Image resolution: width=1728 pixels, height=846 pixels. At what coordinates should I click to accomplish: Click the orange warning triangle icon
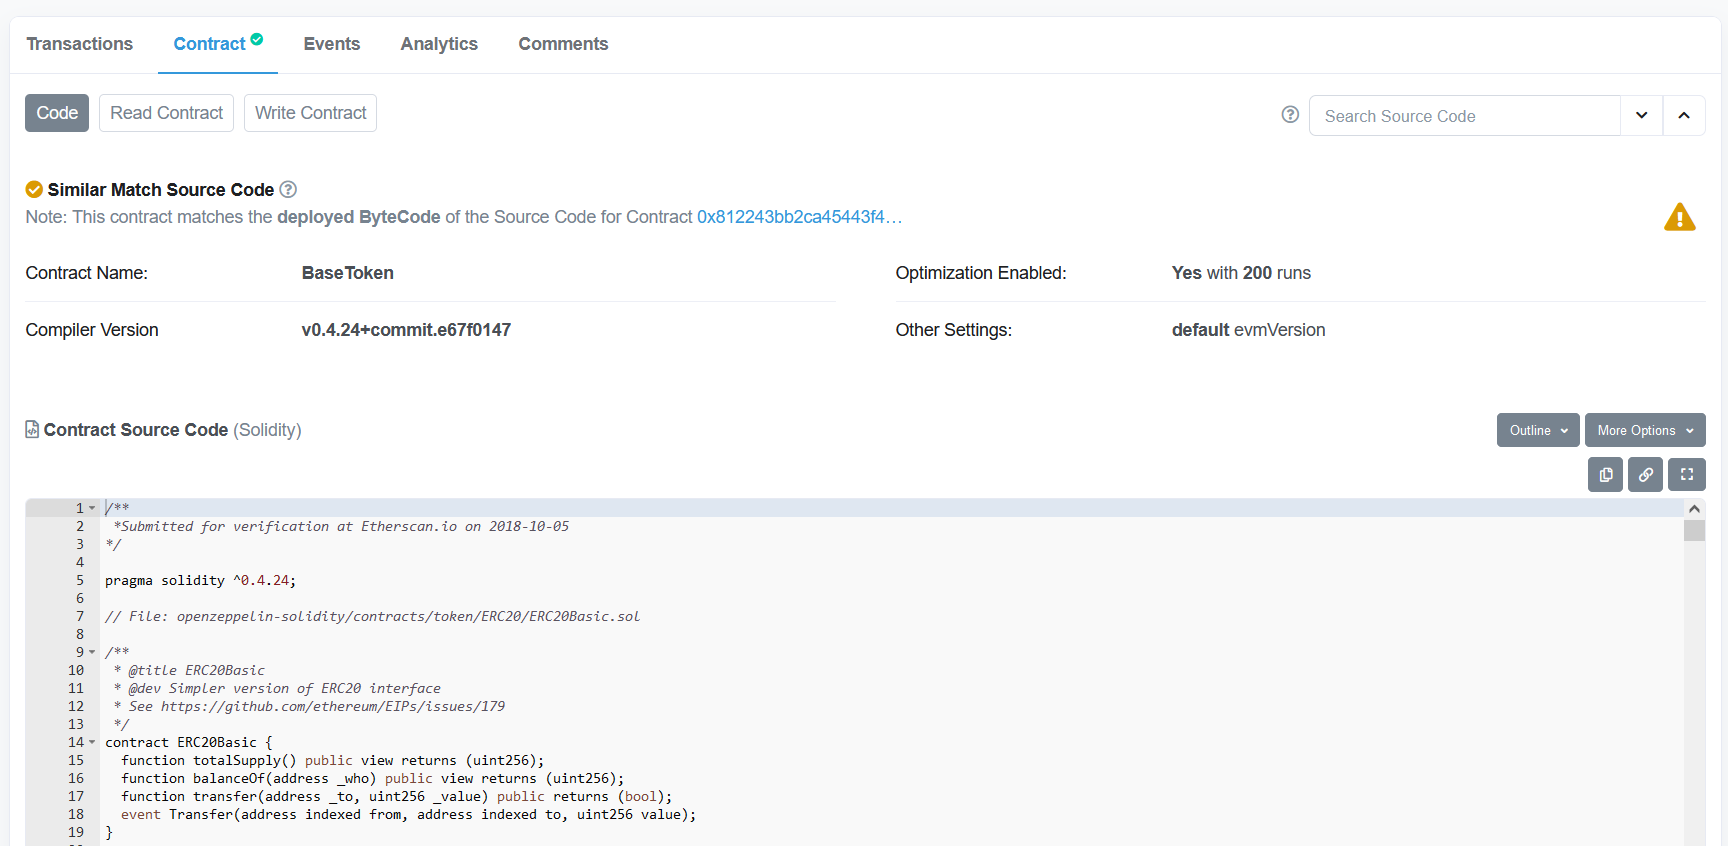[1679, 217]
